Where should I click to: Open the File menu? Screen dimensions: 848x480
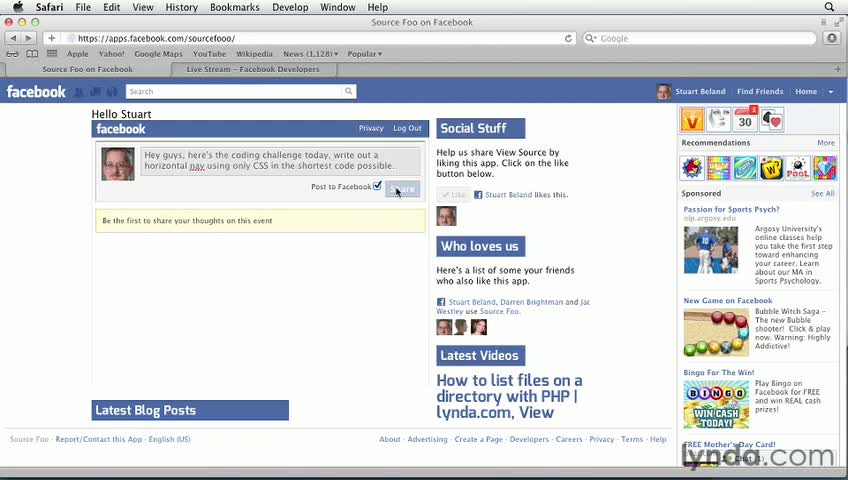click(83, 7)
